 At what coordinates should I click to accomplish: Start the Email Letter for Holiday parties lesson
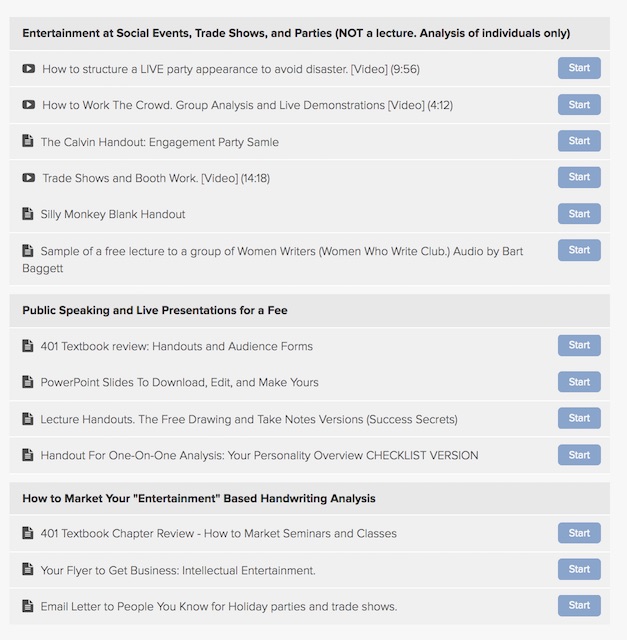coord(579,605)
